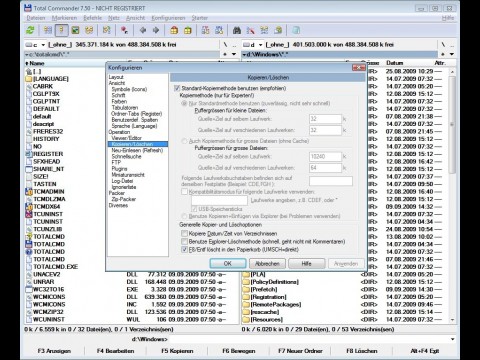Select 'Packer' category in configuration tree
Screen dimensions: 480x360
tap(116, 193)
